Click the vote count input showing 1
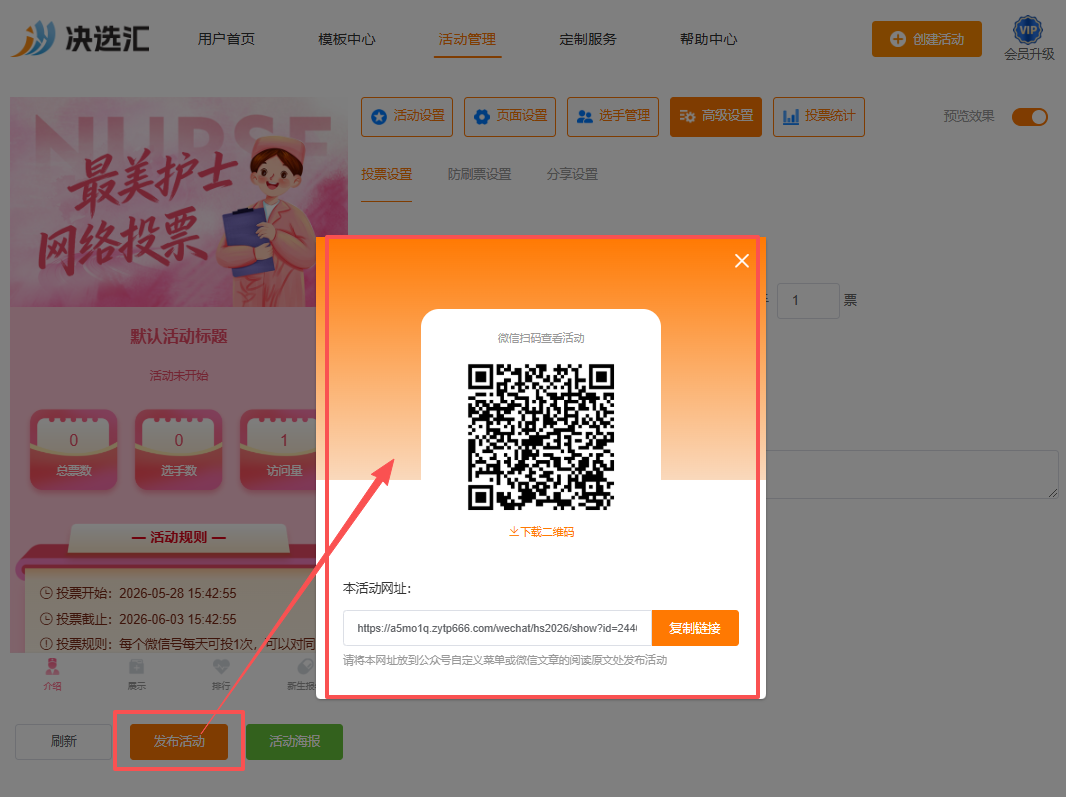1066x797 pixels. [x=808, y=301]
